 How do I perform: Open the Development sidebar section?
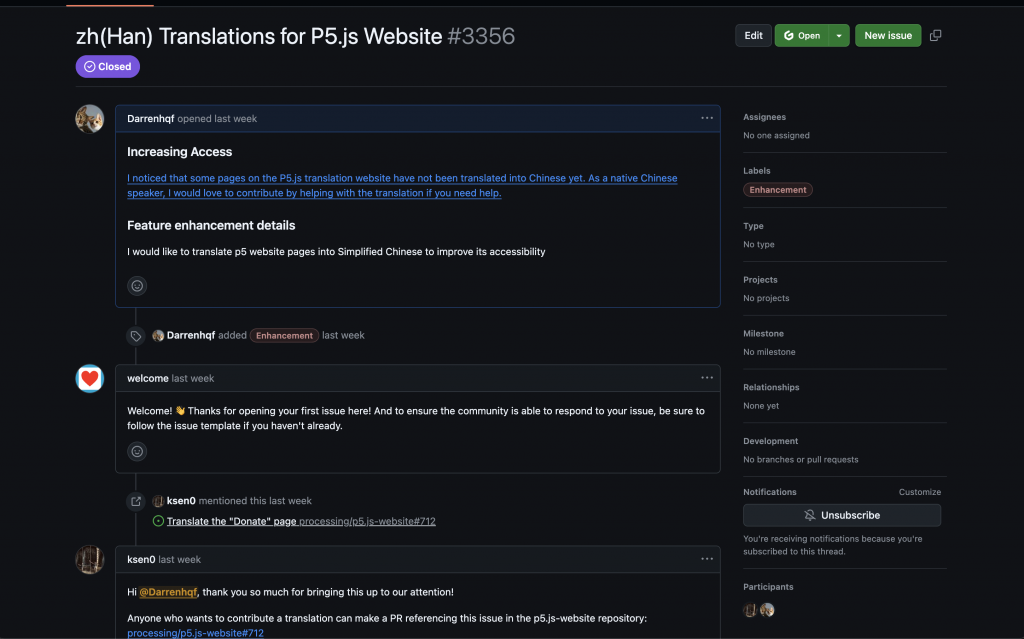[771, 441]
